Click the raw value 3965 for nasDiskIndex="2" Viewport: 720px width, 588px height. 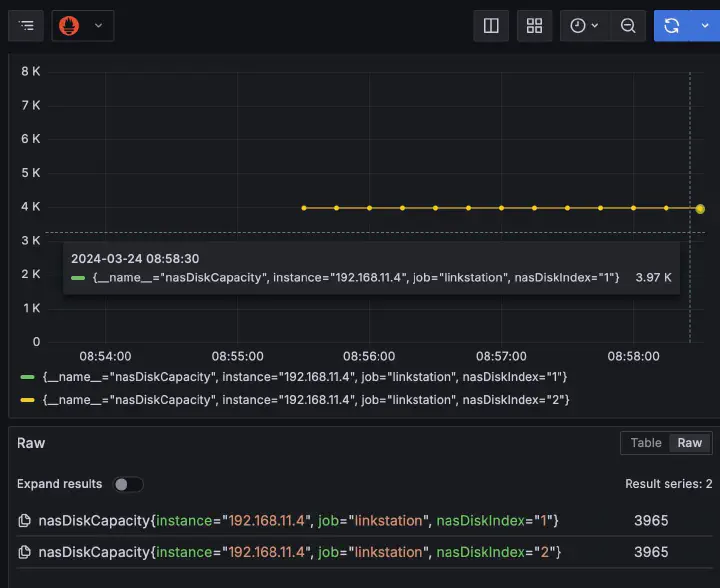tap(651, 552)
